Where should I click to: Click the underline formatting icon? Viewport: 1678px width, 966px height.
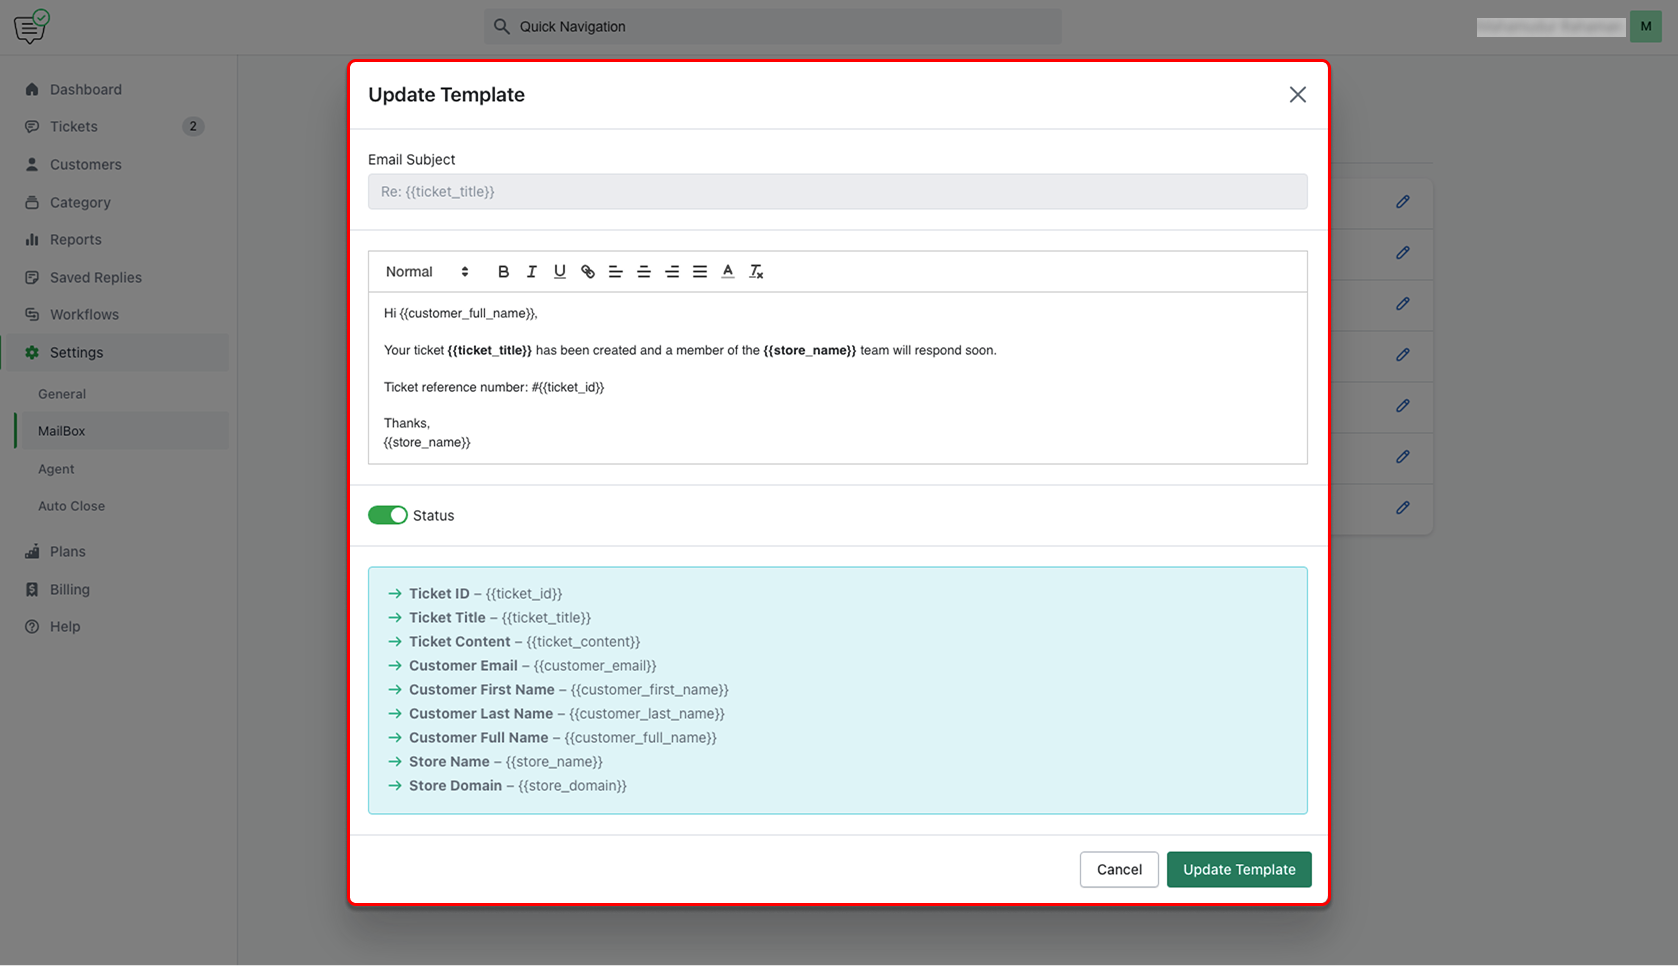click(559, 272)
